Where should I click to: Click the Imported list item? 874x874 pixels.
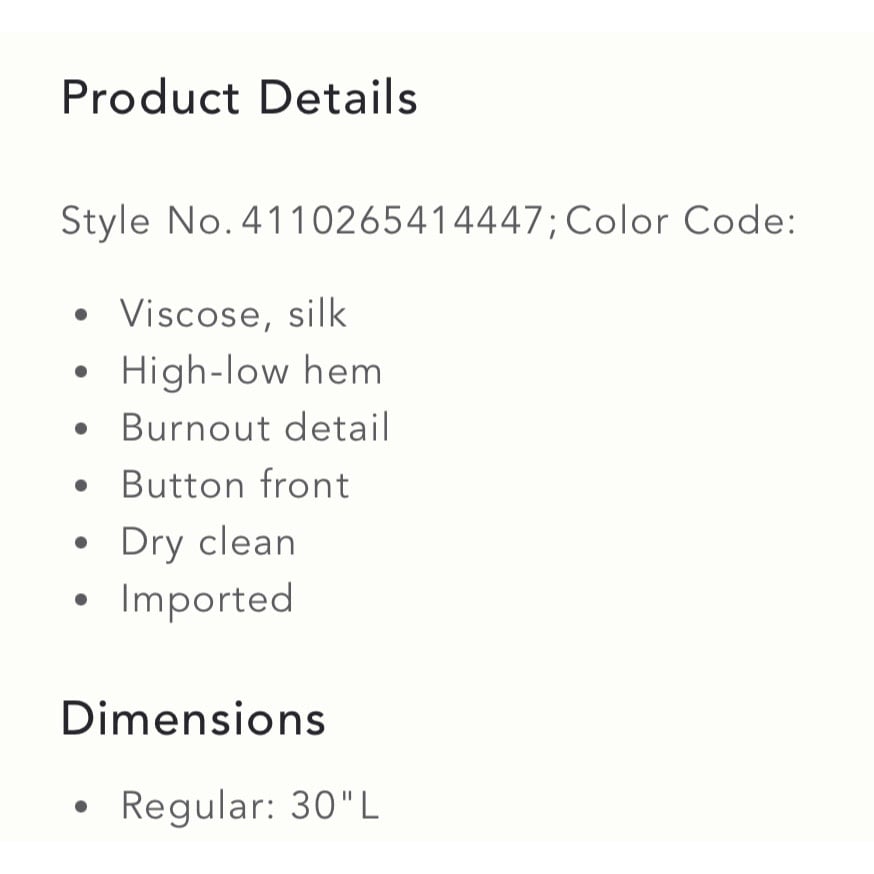pyautogui.click(x=207, y=599)
